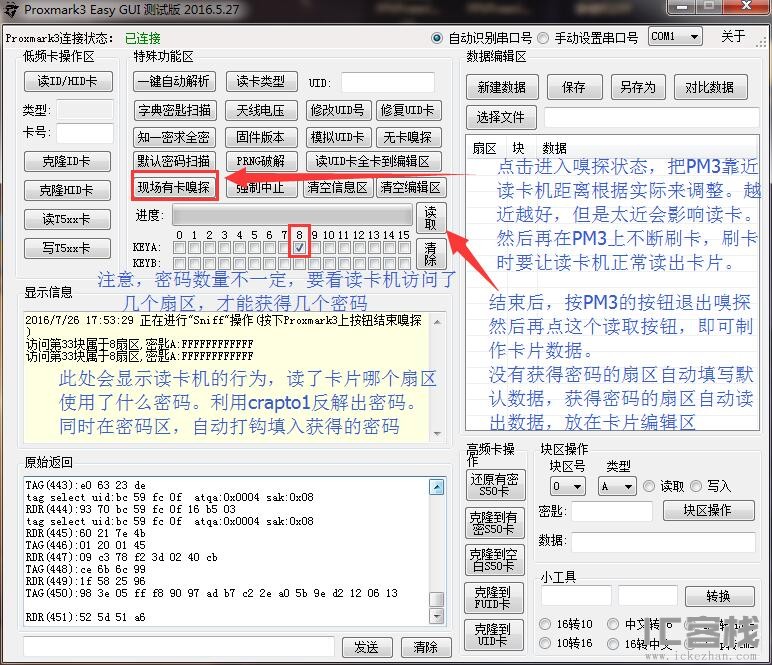The image size is (772, 665).
Task: Click the 写T5xx卡 button
Action: [x=67, y=248]
